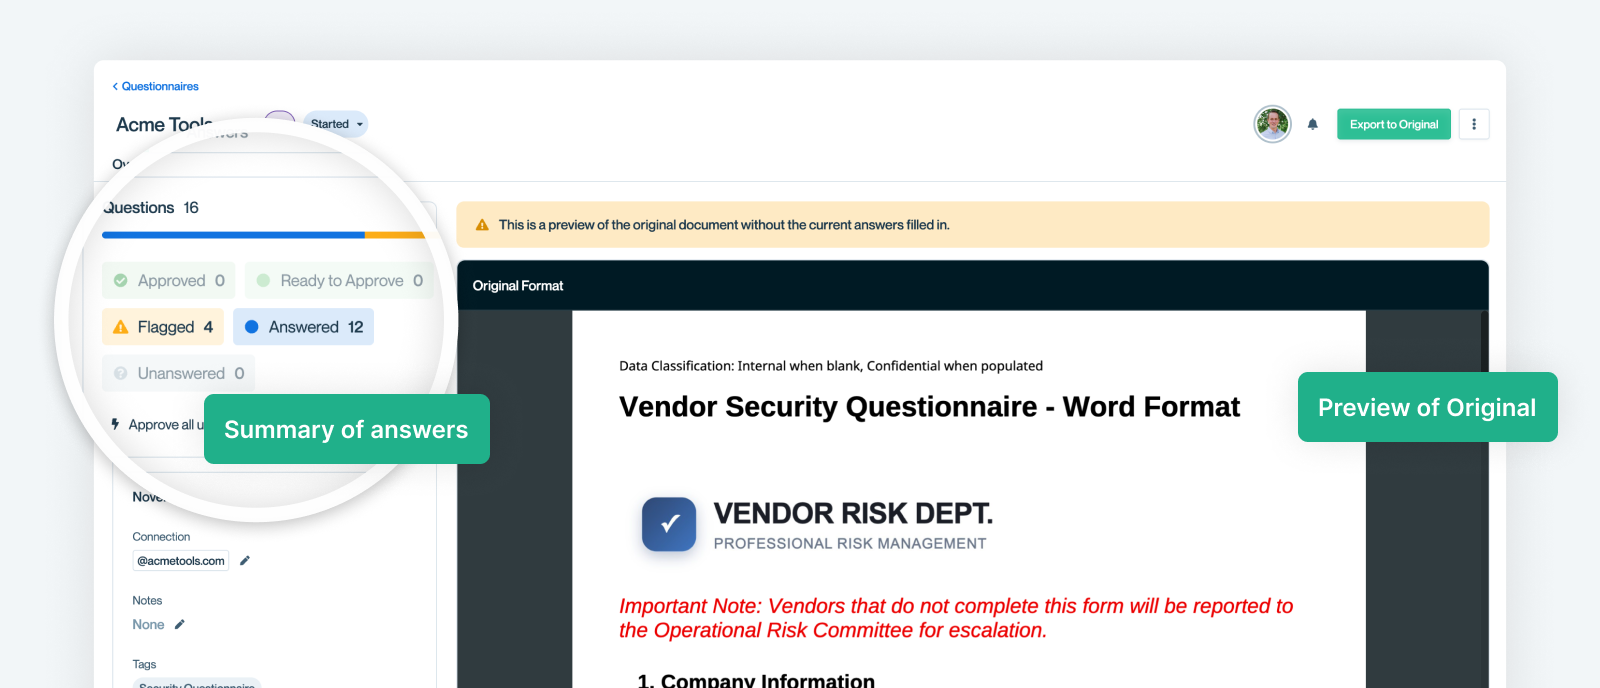
Task: Filter by Ready to Approve answers
Action: tap(339, 281)
